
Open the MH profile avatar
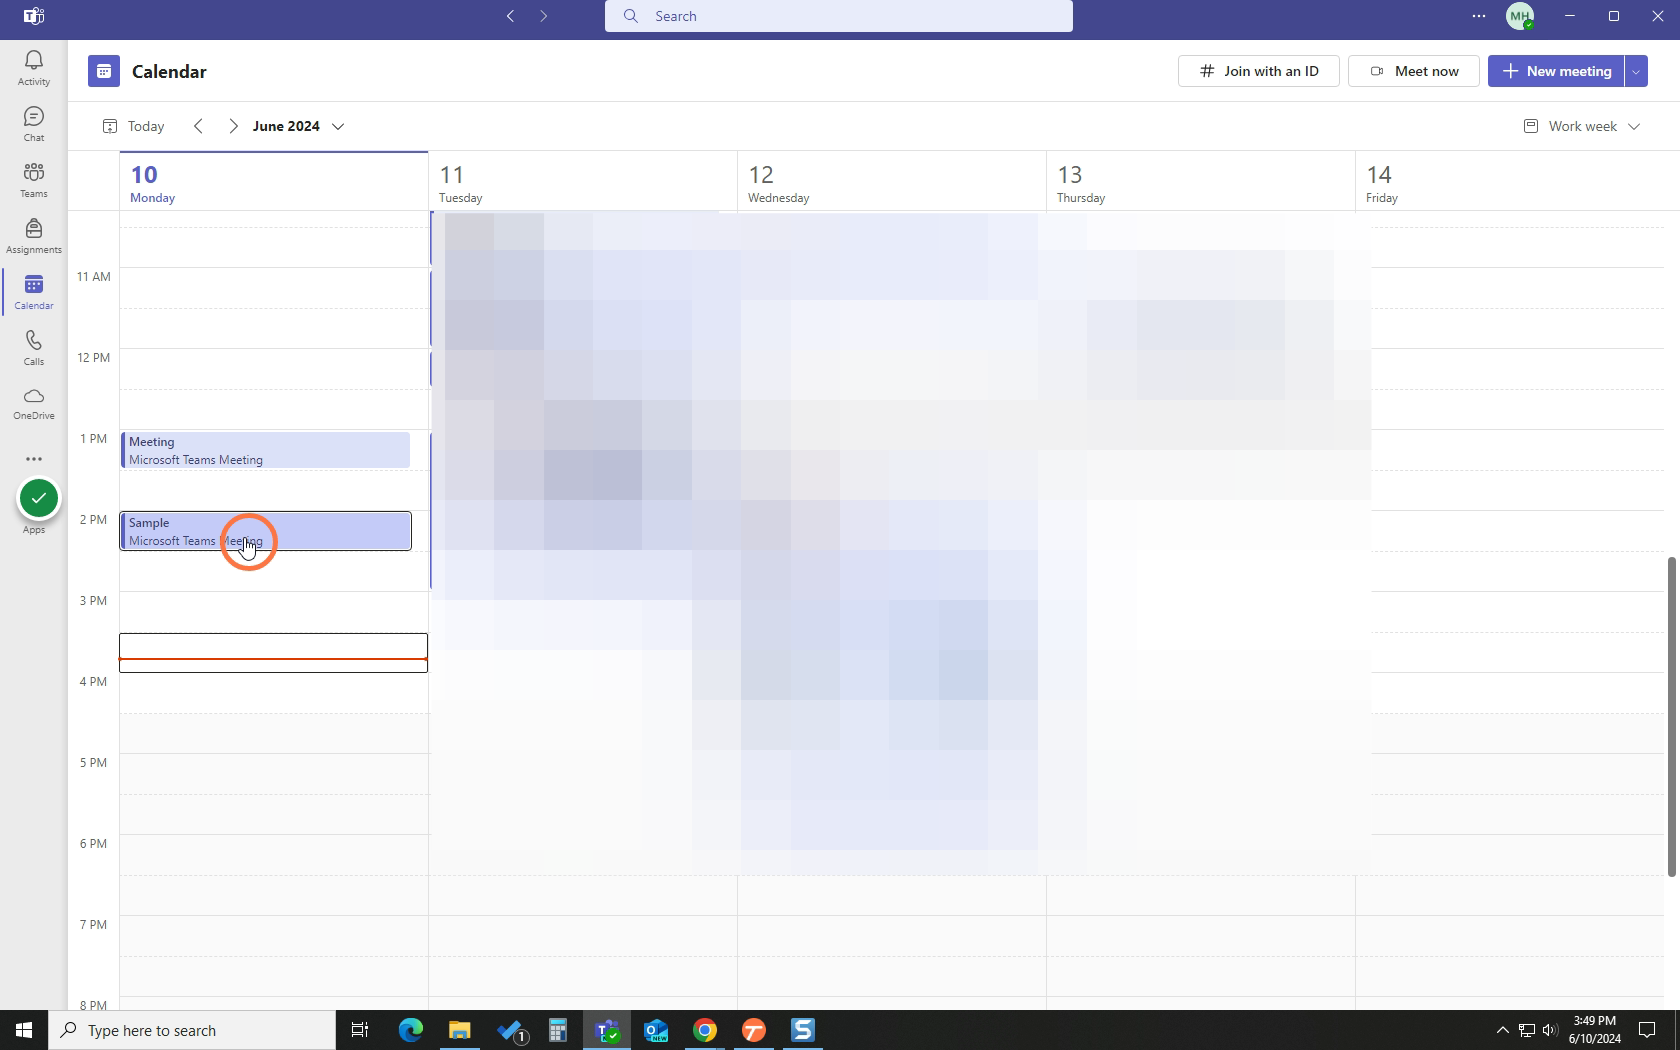click(1520, 16)
